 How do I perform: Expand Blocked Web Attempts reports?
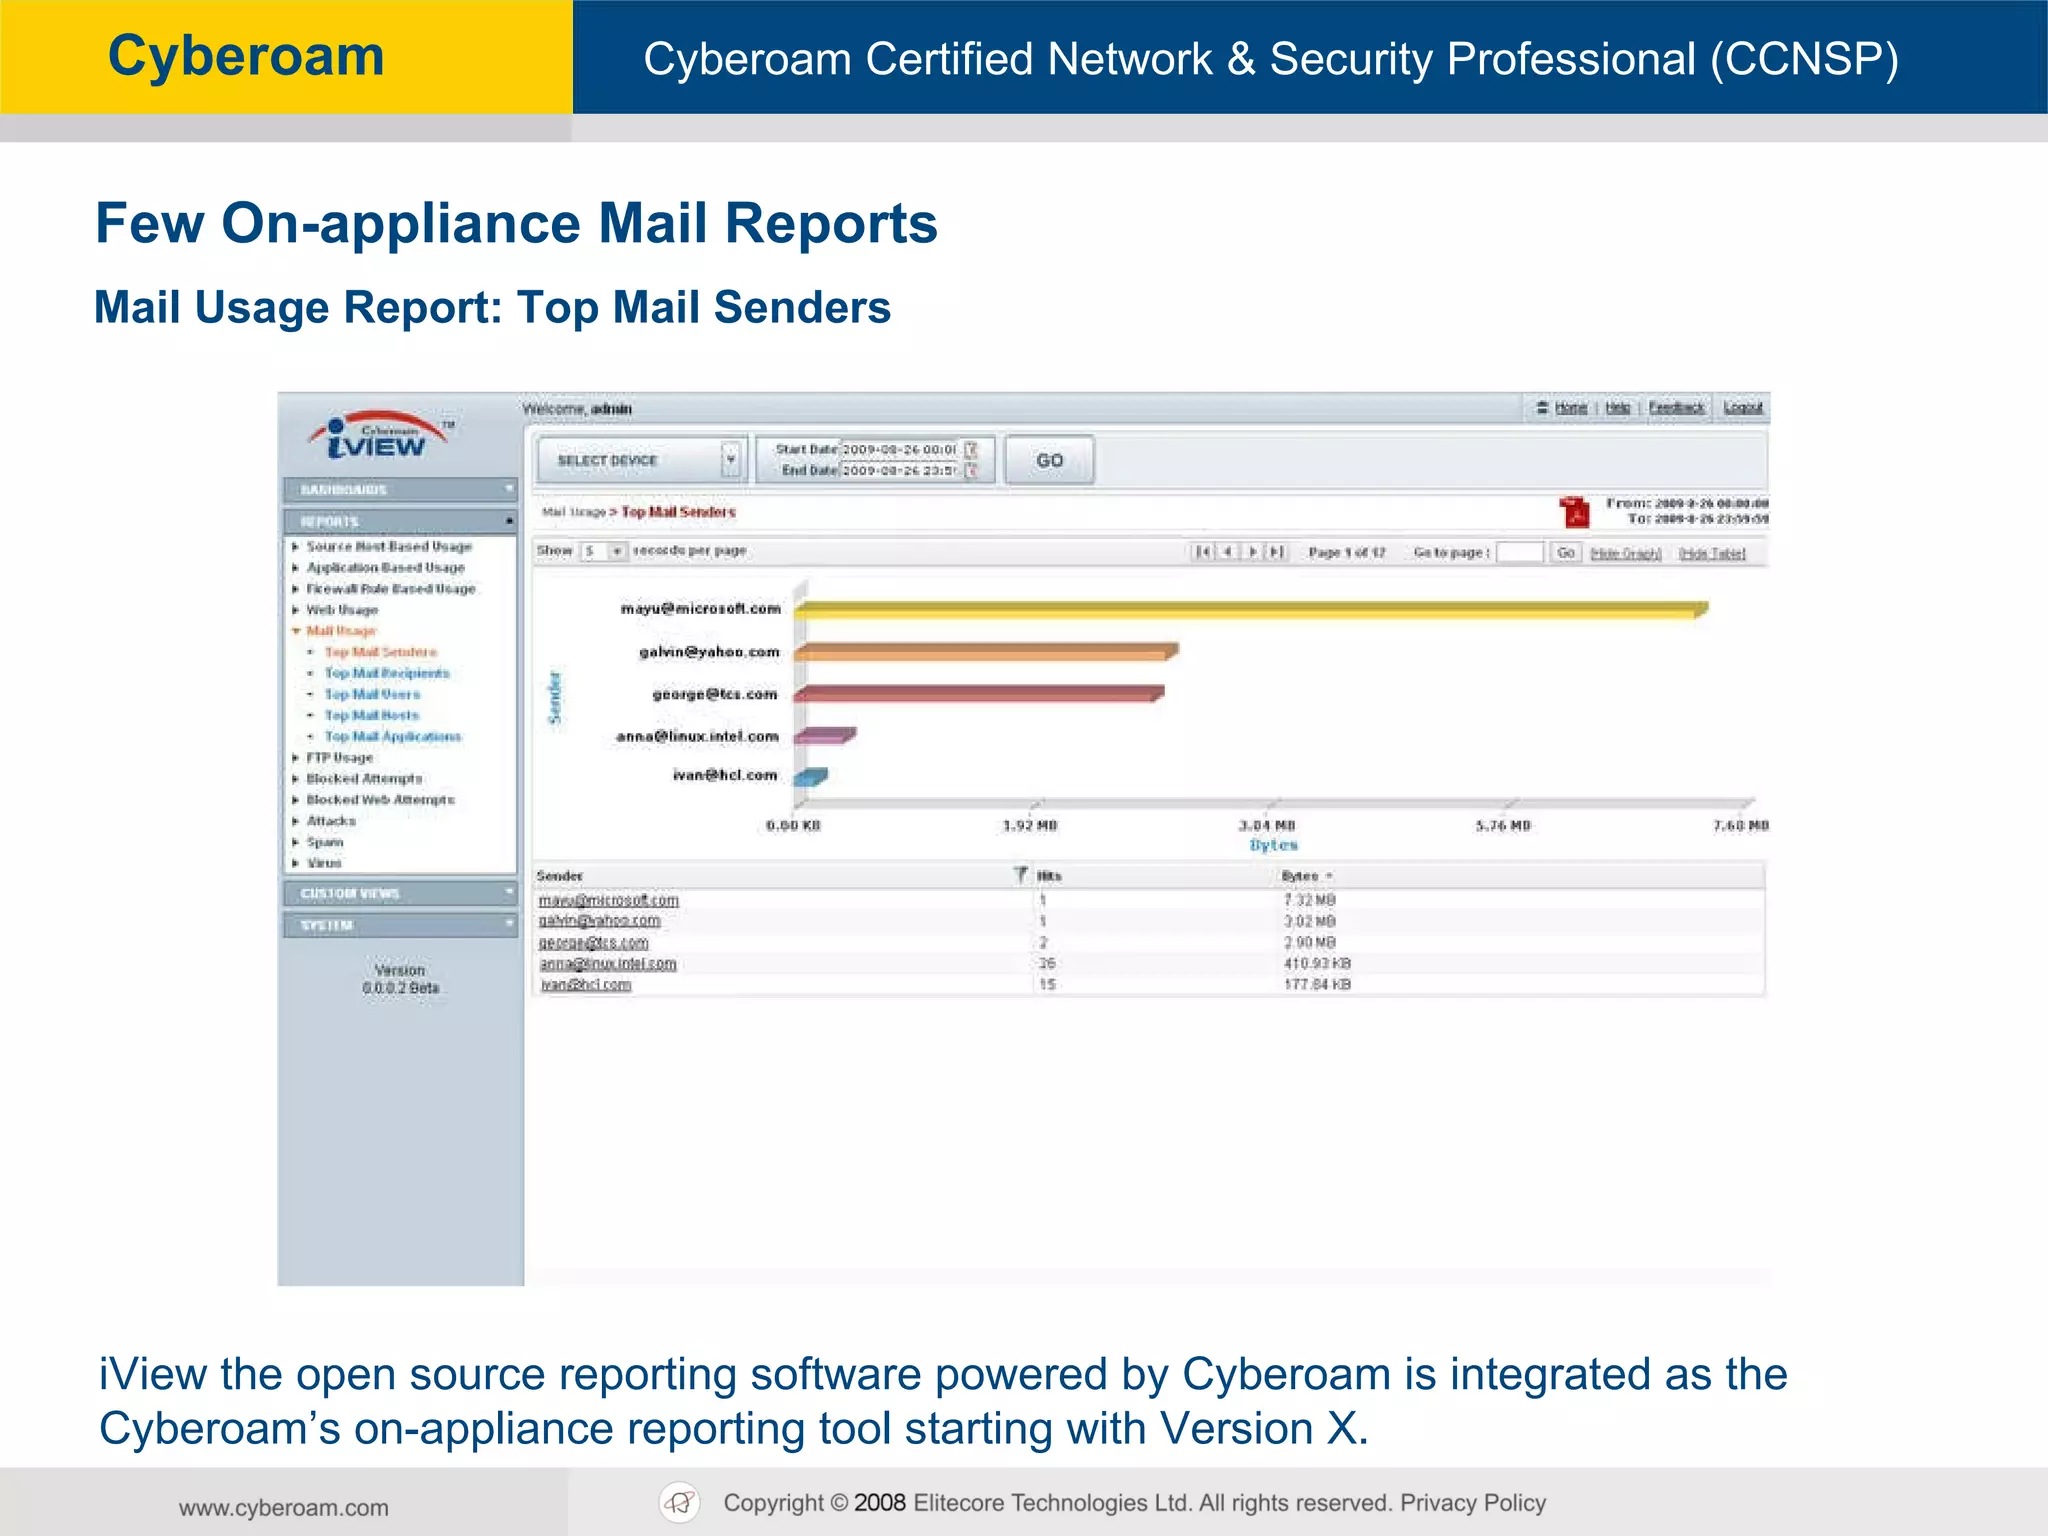click(380, 800)
